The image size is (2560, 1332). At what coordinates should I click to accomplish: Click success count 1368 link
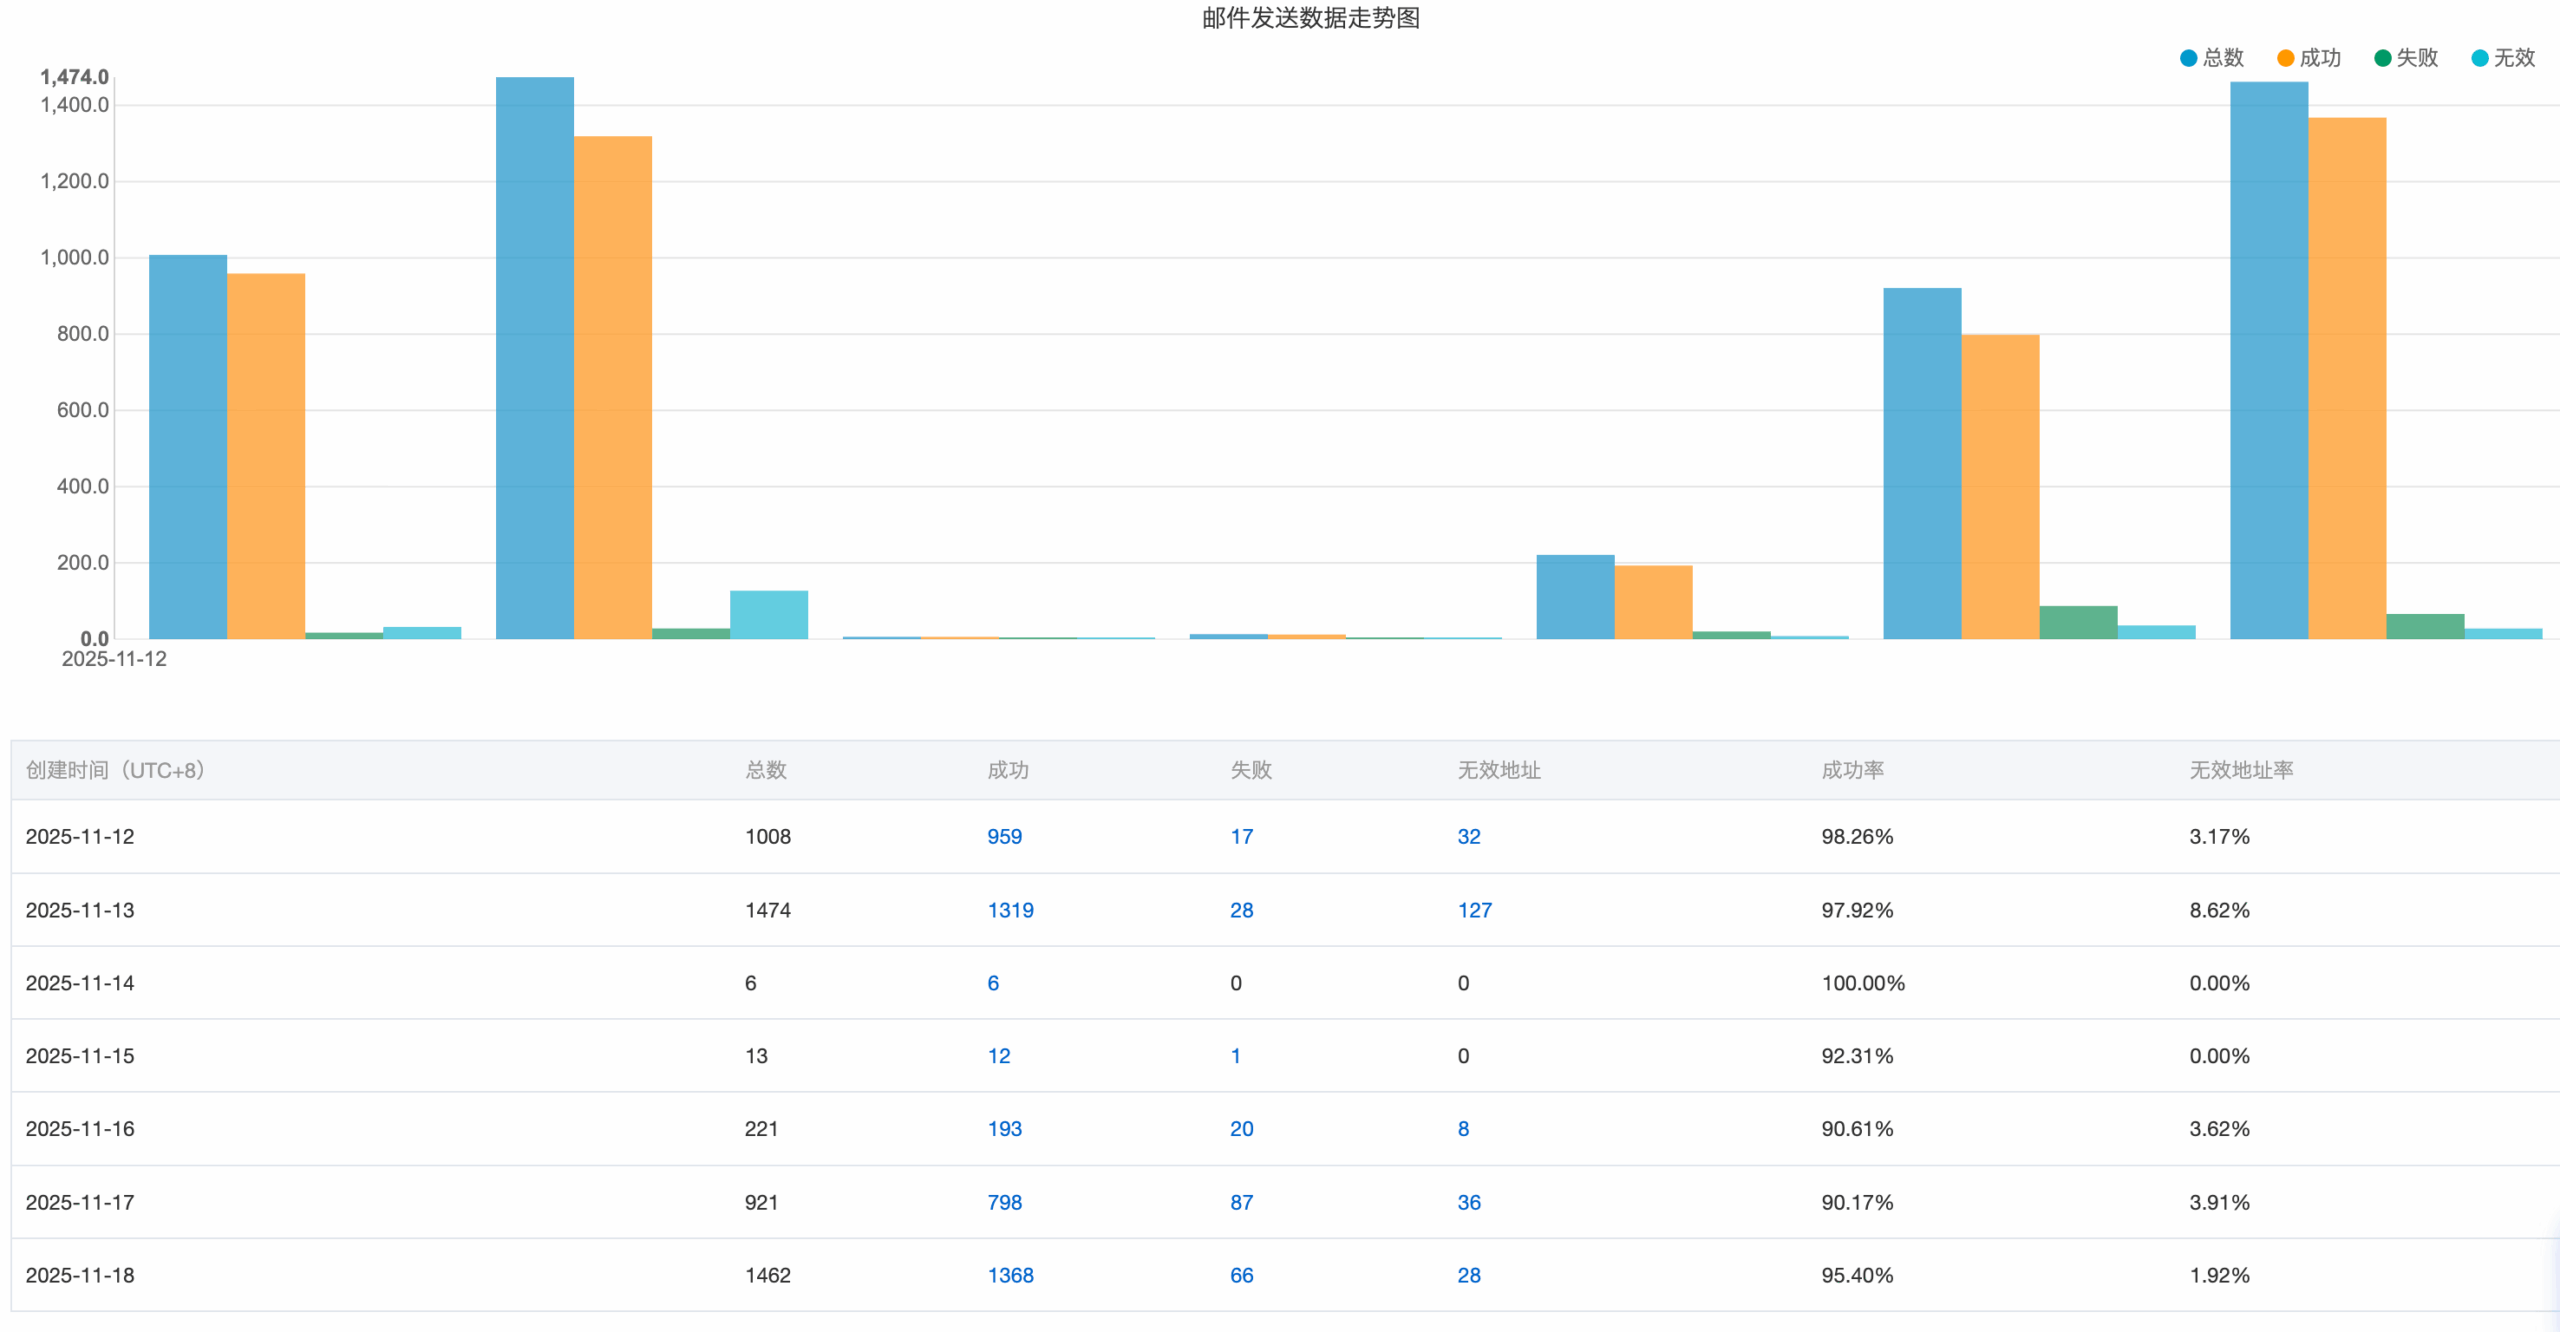pos(1010,1275)
